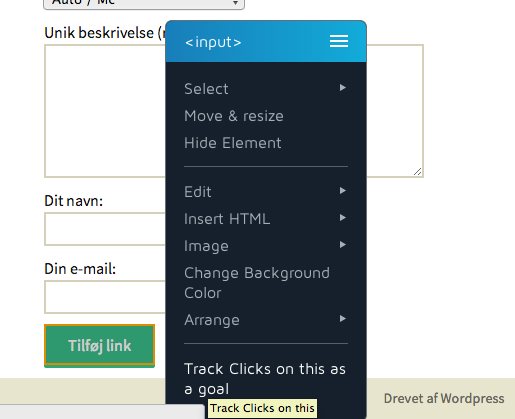The image size is (515, 419).
Task: Click the Select menu label
Action: [x=206, y=89]
